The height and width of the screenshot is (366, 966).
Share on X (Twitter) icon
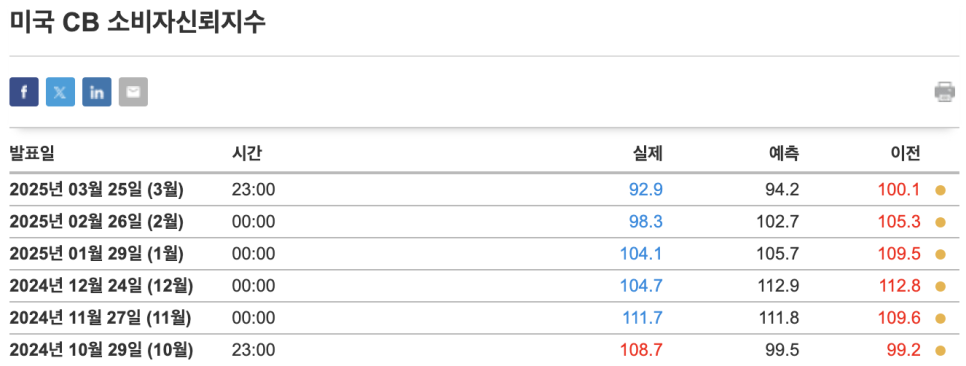(60, 92)
